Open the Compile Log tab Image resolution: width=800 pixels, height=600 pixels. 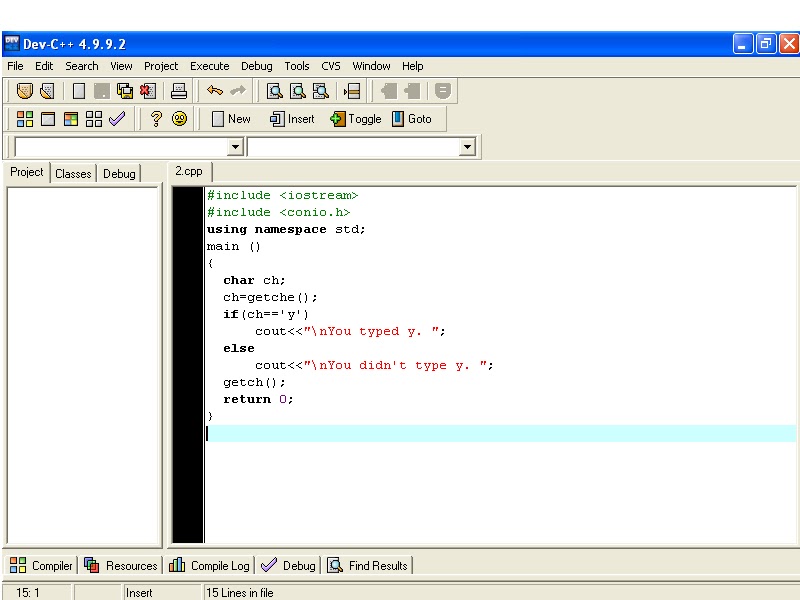(209, 565)
